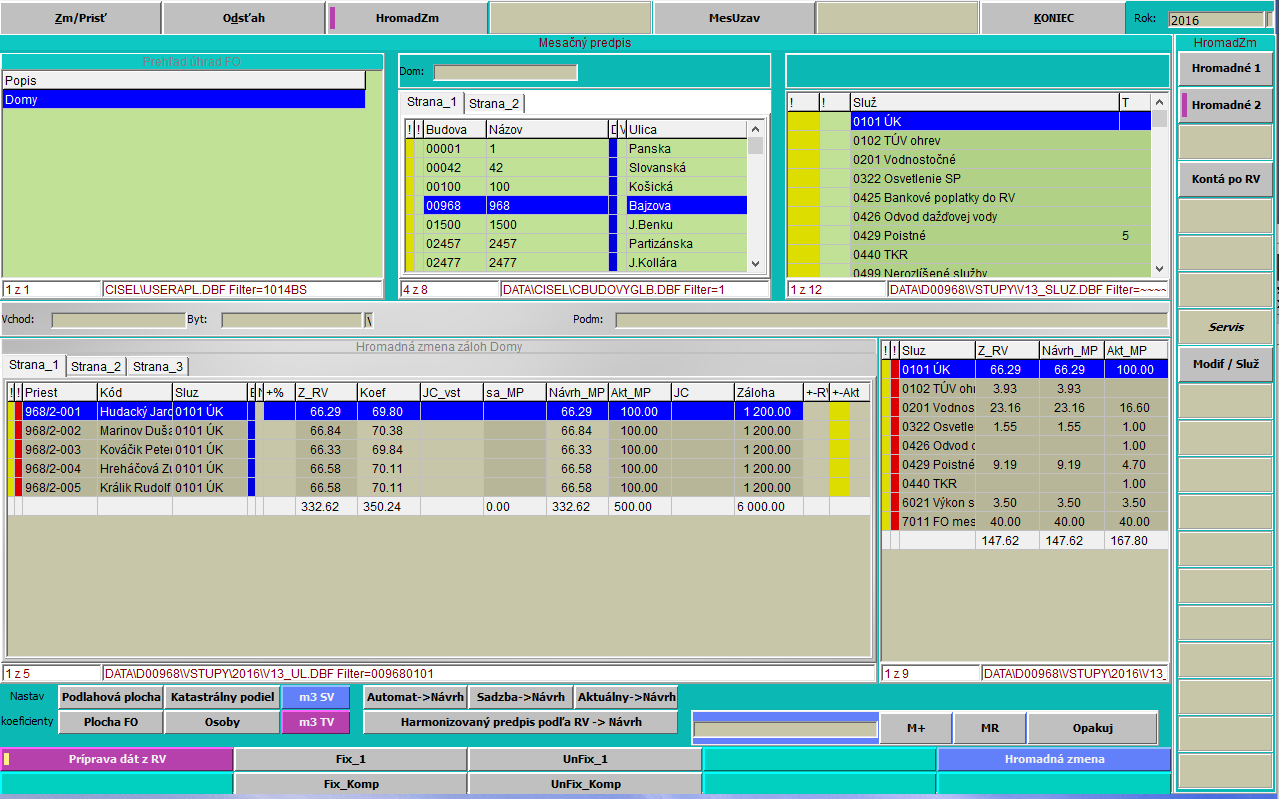
Task: Set coefficient to Katastrálny podiel
Action: click(x=221, y=697)
